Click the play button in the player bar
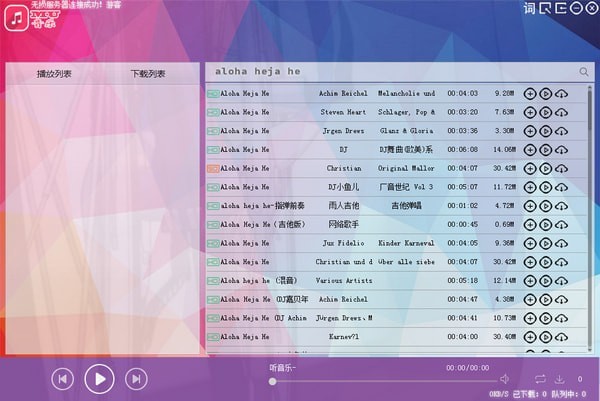The width and height of the screenshot is (600, 401). [98, 378]
